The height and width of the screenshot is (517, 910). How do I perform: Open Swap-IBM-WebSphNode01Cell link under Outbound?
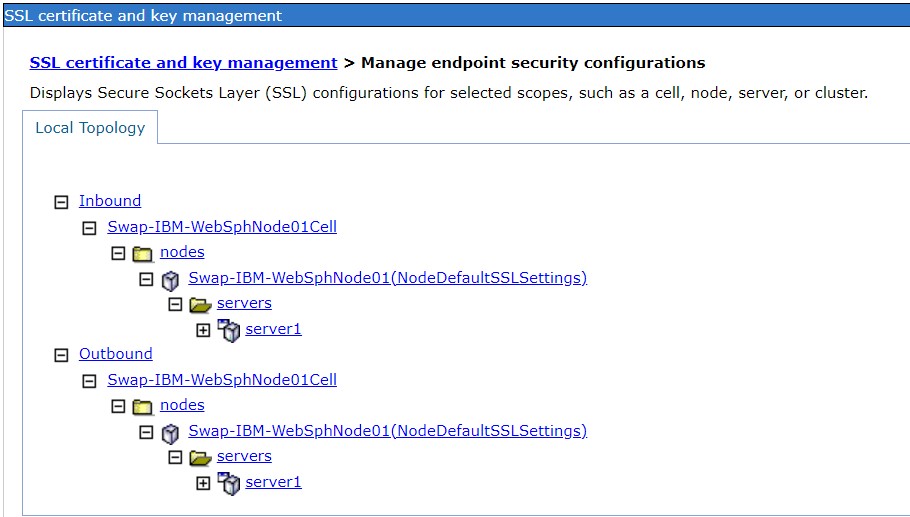222,379
